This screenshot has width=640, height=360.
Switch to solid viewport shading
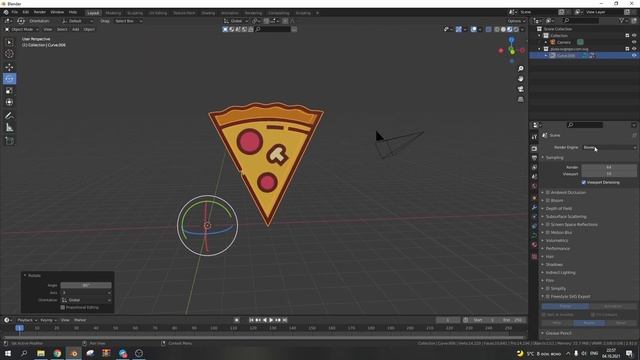click(x=503, y=29)
